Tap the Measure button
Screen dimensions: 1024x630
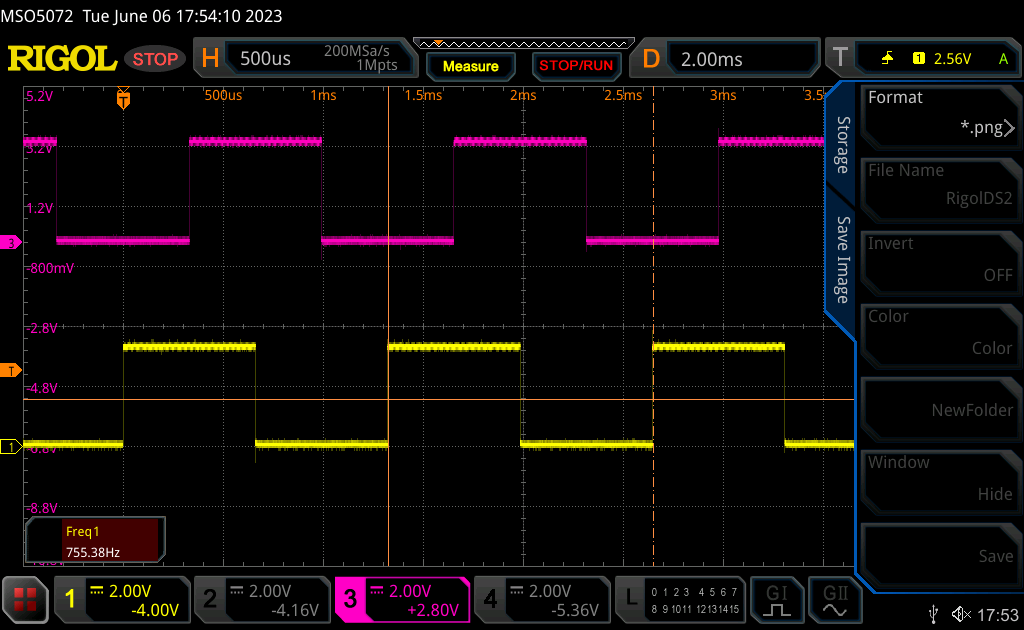point(470,66)
